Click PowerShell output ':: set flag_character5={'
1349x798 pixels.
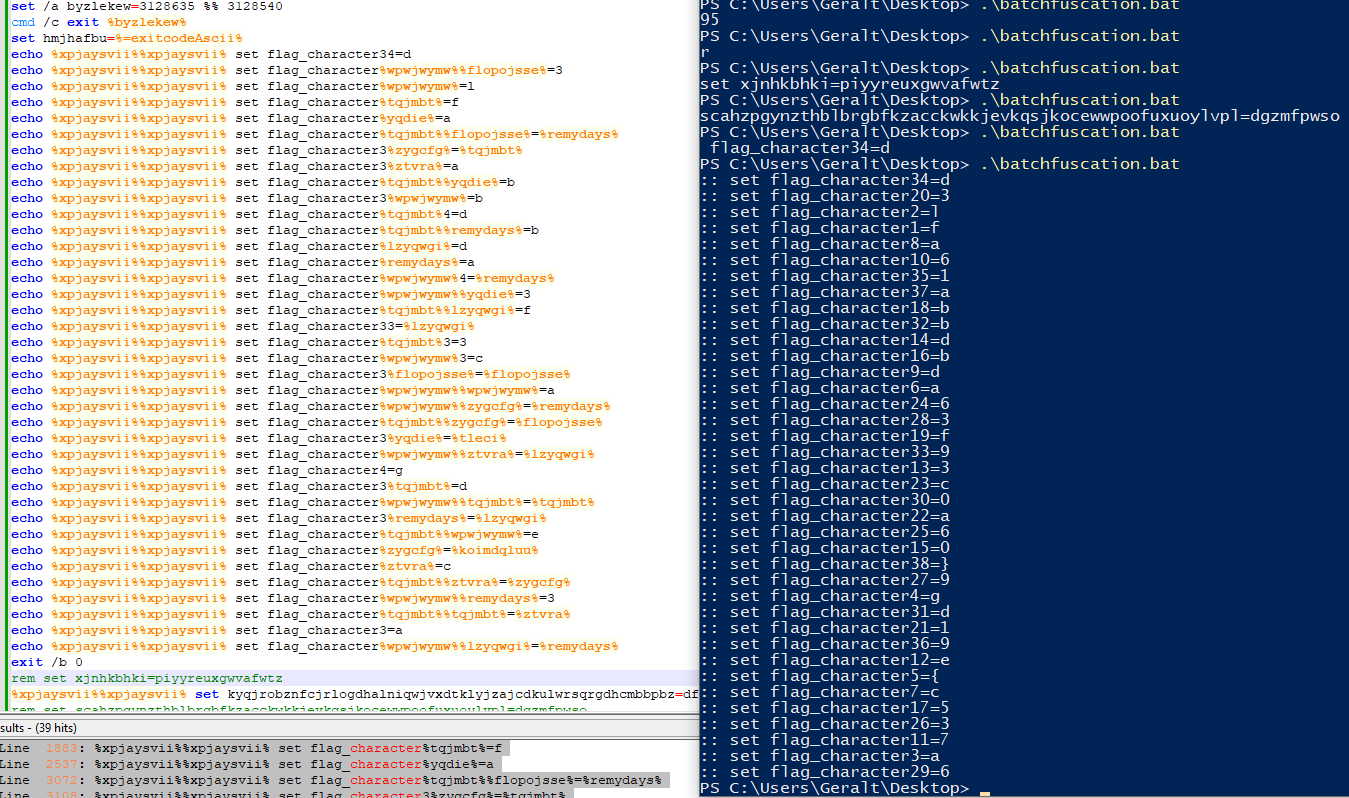point(821,676)
